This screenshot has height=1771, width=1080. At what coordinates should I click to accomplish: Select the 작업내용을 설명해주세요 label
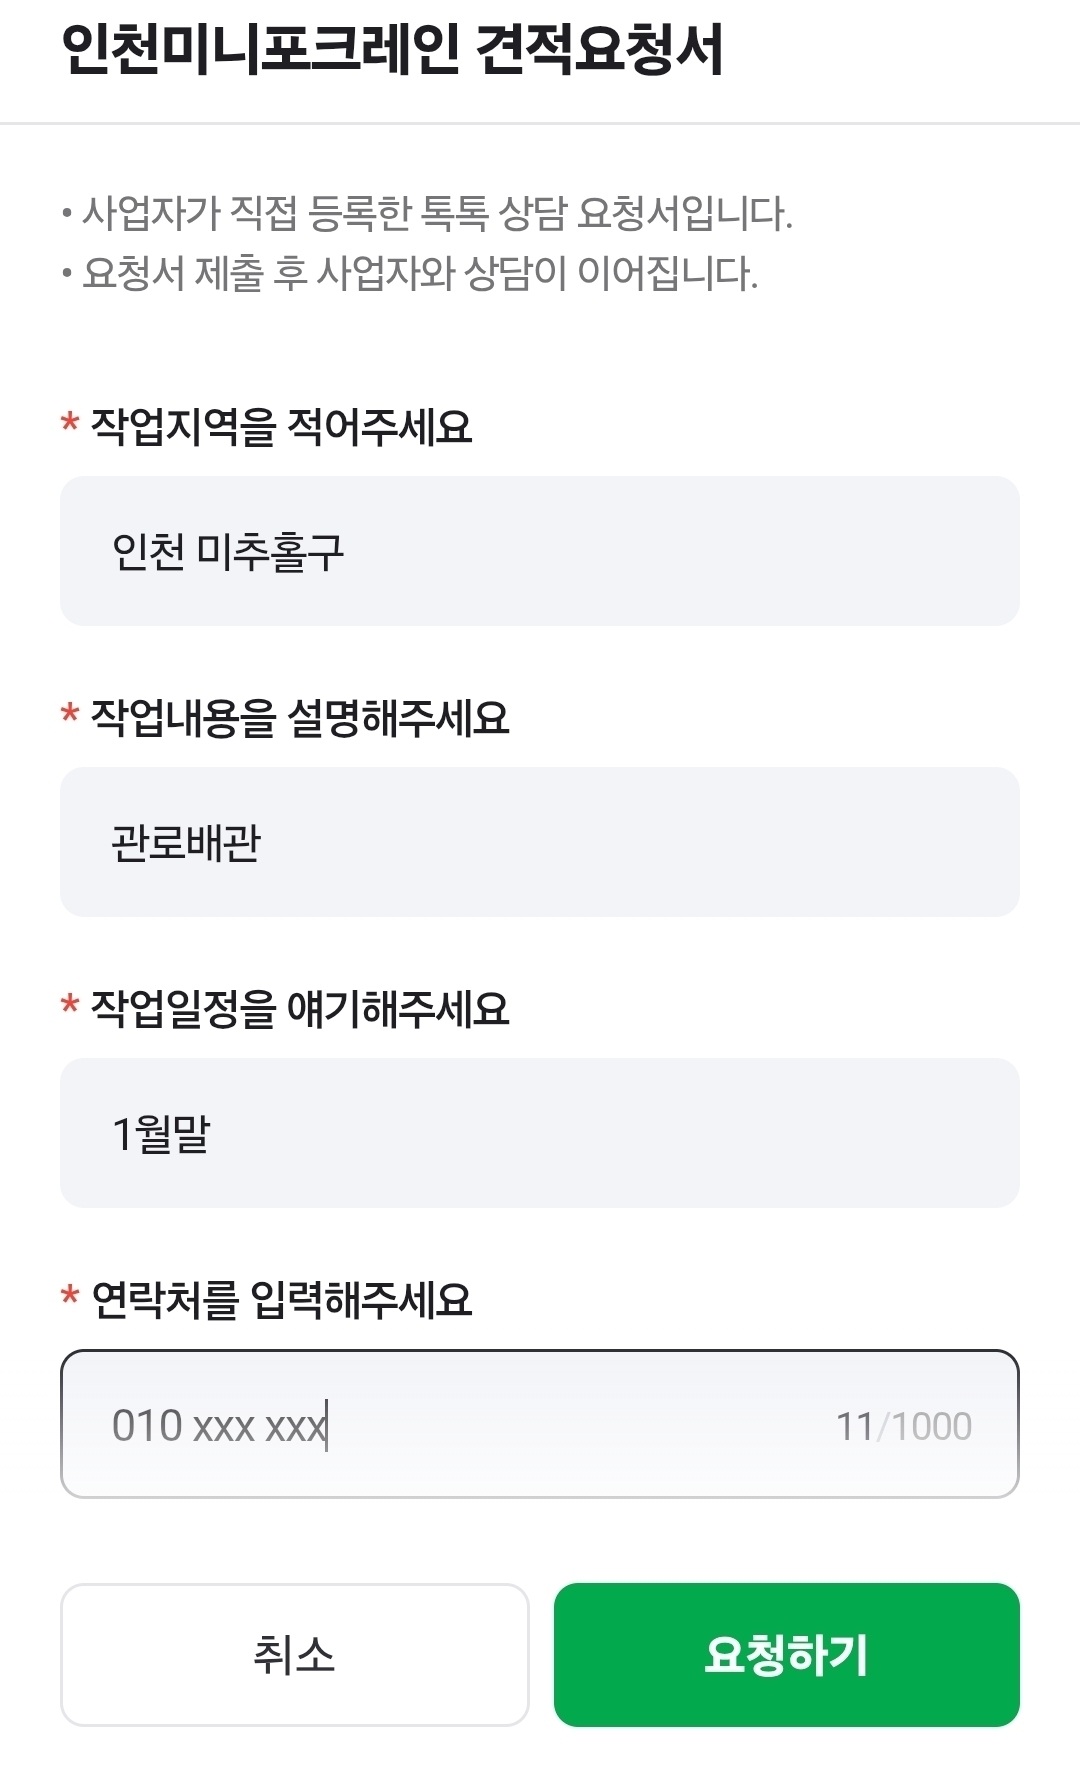pos(300,717)
